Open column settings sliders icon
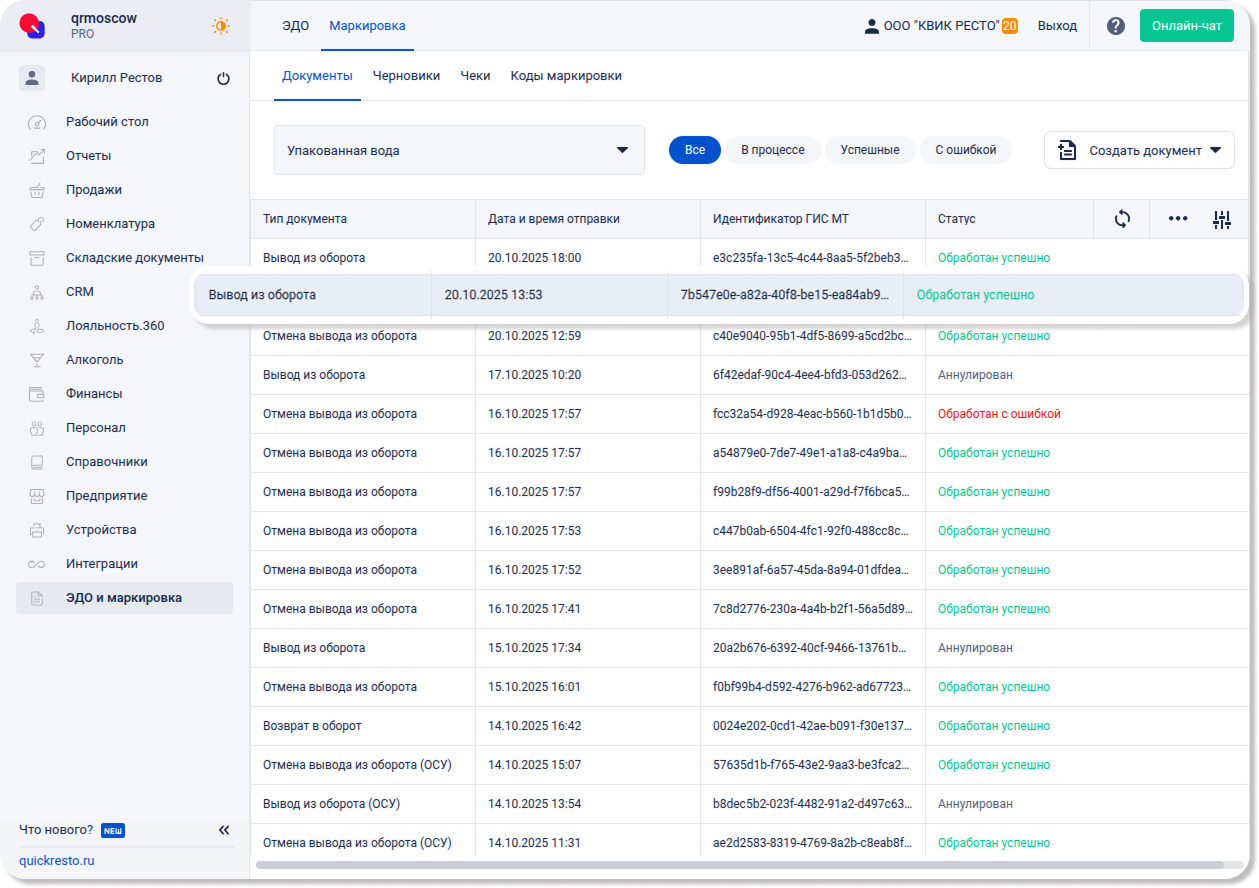The image size is (1259, 888). pos(1221,220)
